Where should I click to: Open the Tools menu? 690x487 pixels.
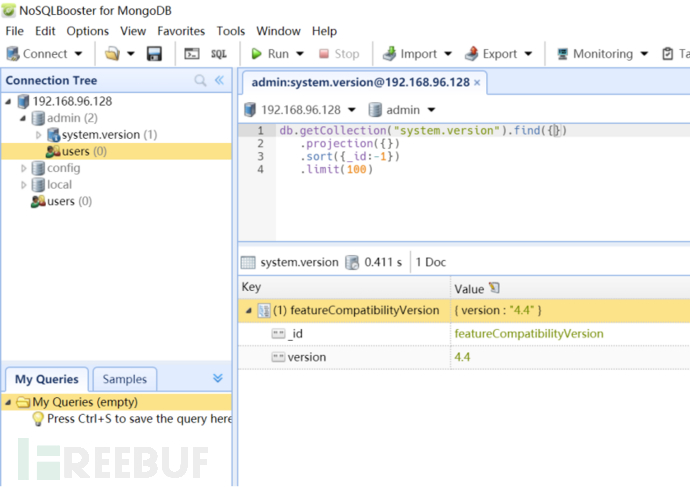point(231,31)
